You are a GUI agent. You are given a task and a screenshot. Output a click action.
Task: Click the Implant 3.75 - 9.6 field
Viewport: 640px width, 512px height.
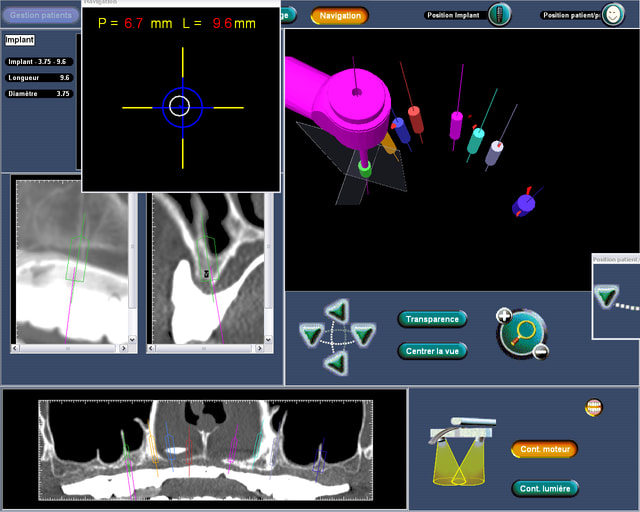pyautogui.click(x=39, y=62)
